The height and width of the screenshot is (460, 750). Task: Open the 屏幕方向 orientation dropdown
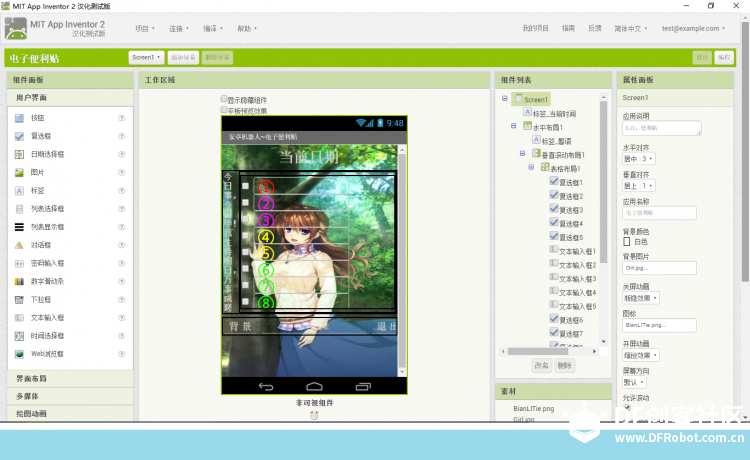[x=634, y=382]
